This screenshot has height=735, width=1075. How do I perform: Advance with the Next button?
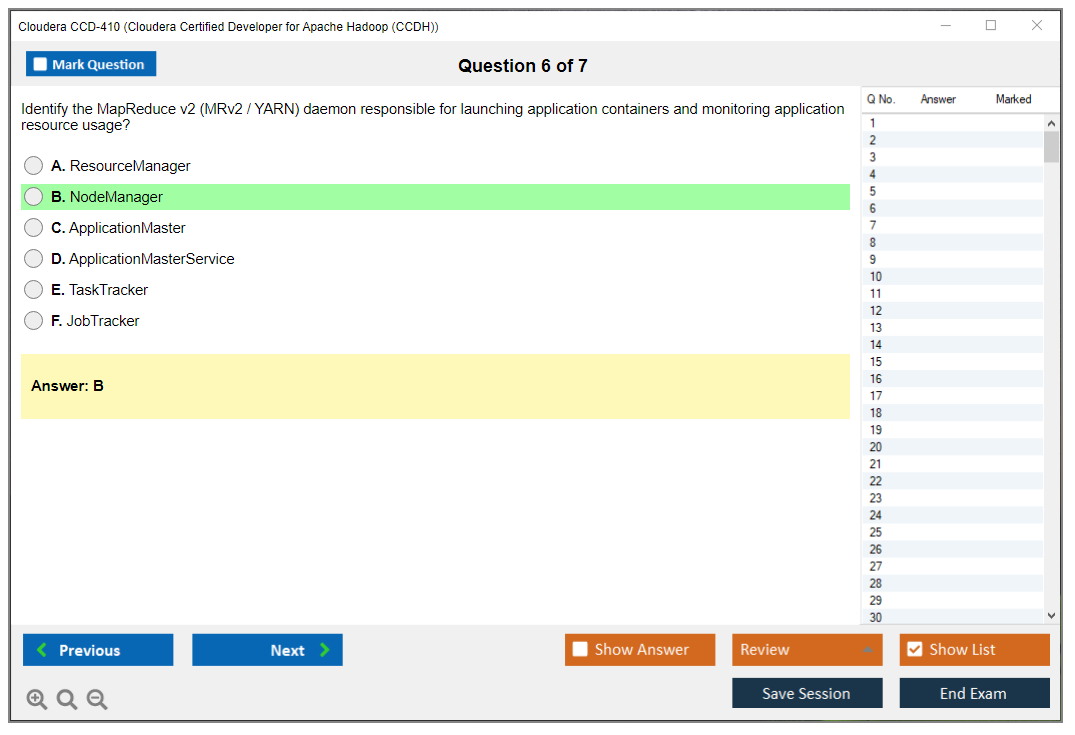tap(267, 650)
